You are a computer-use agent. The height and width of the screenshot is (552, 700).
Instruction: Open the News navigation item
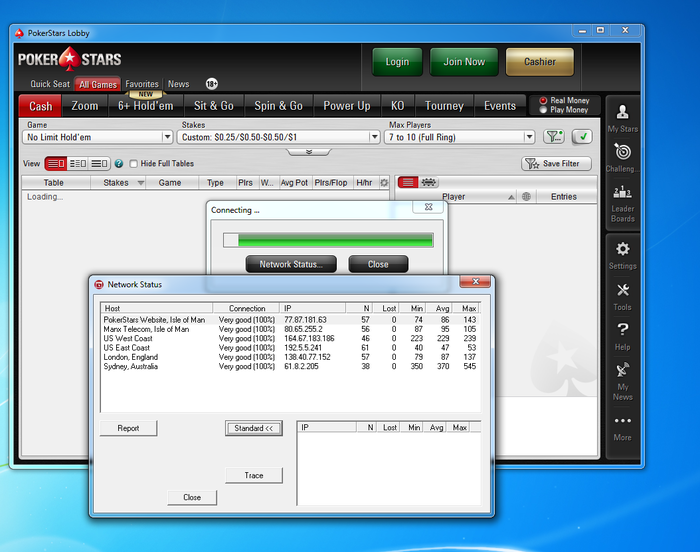179,84
